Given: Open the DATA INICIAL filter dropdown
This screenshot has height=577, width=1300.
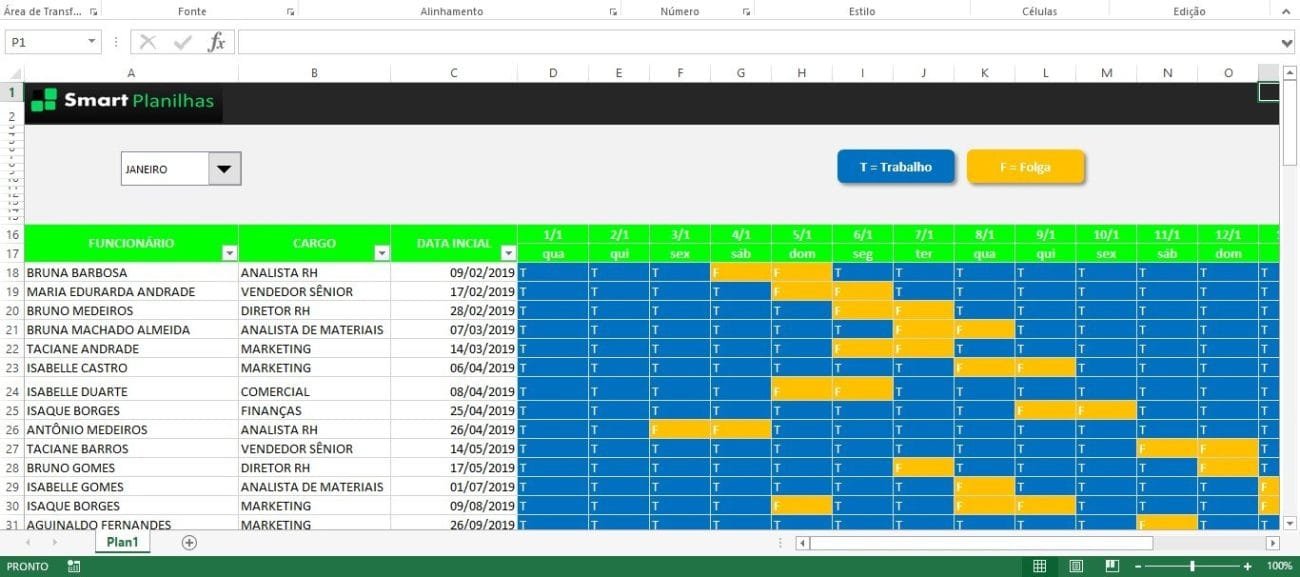Looking at the screenshot, I should [x=509, y=254].
